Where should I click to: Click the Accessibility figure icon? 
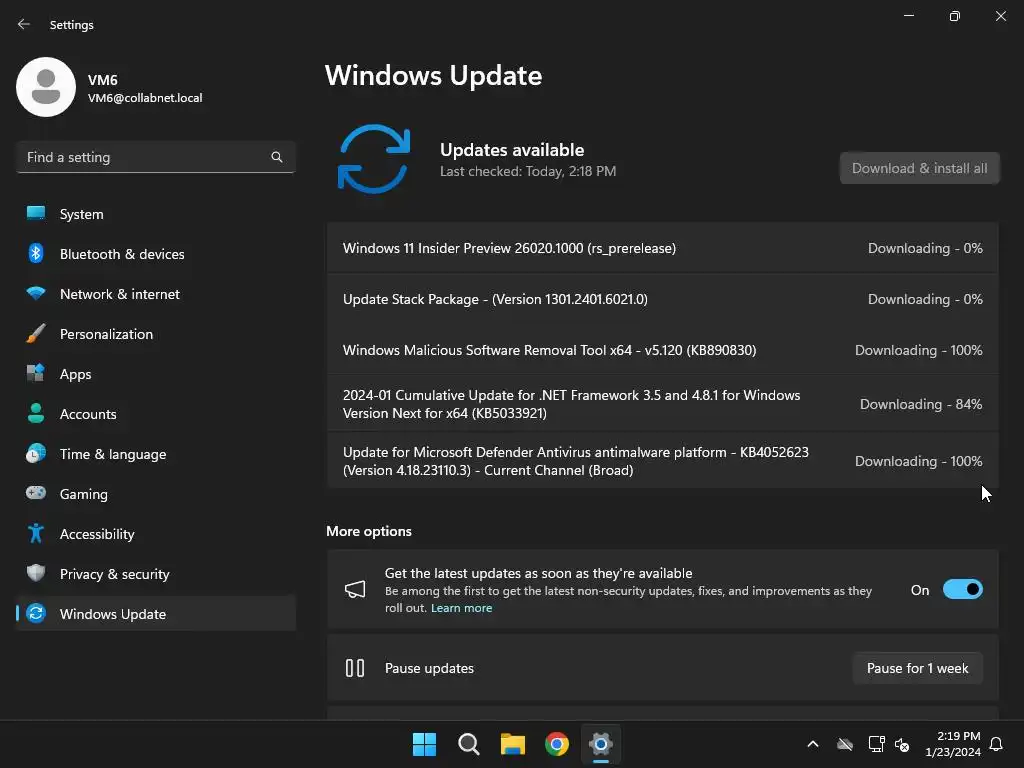pyautogui.click(x=36, y=534)
